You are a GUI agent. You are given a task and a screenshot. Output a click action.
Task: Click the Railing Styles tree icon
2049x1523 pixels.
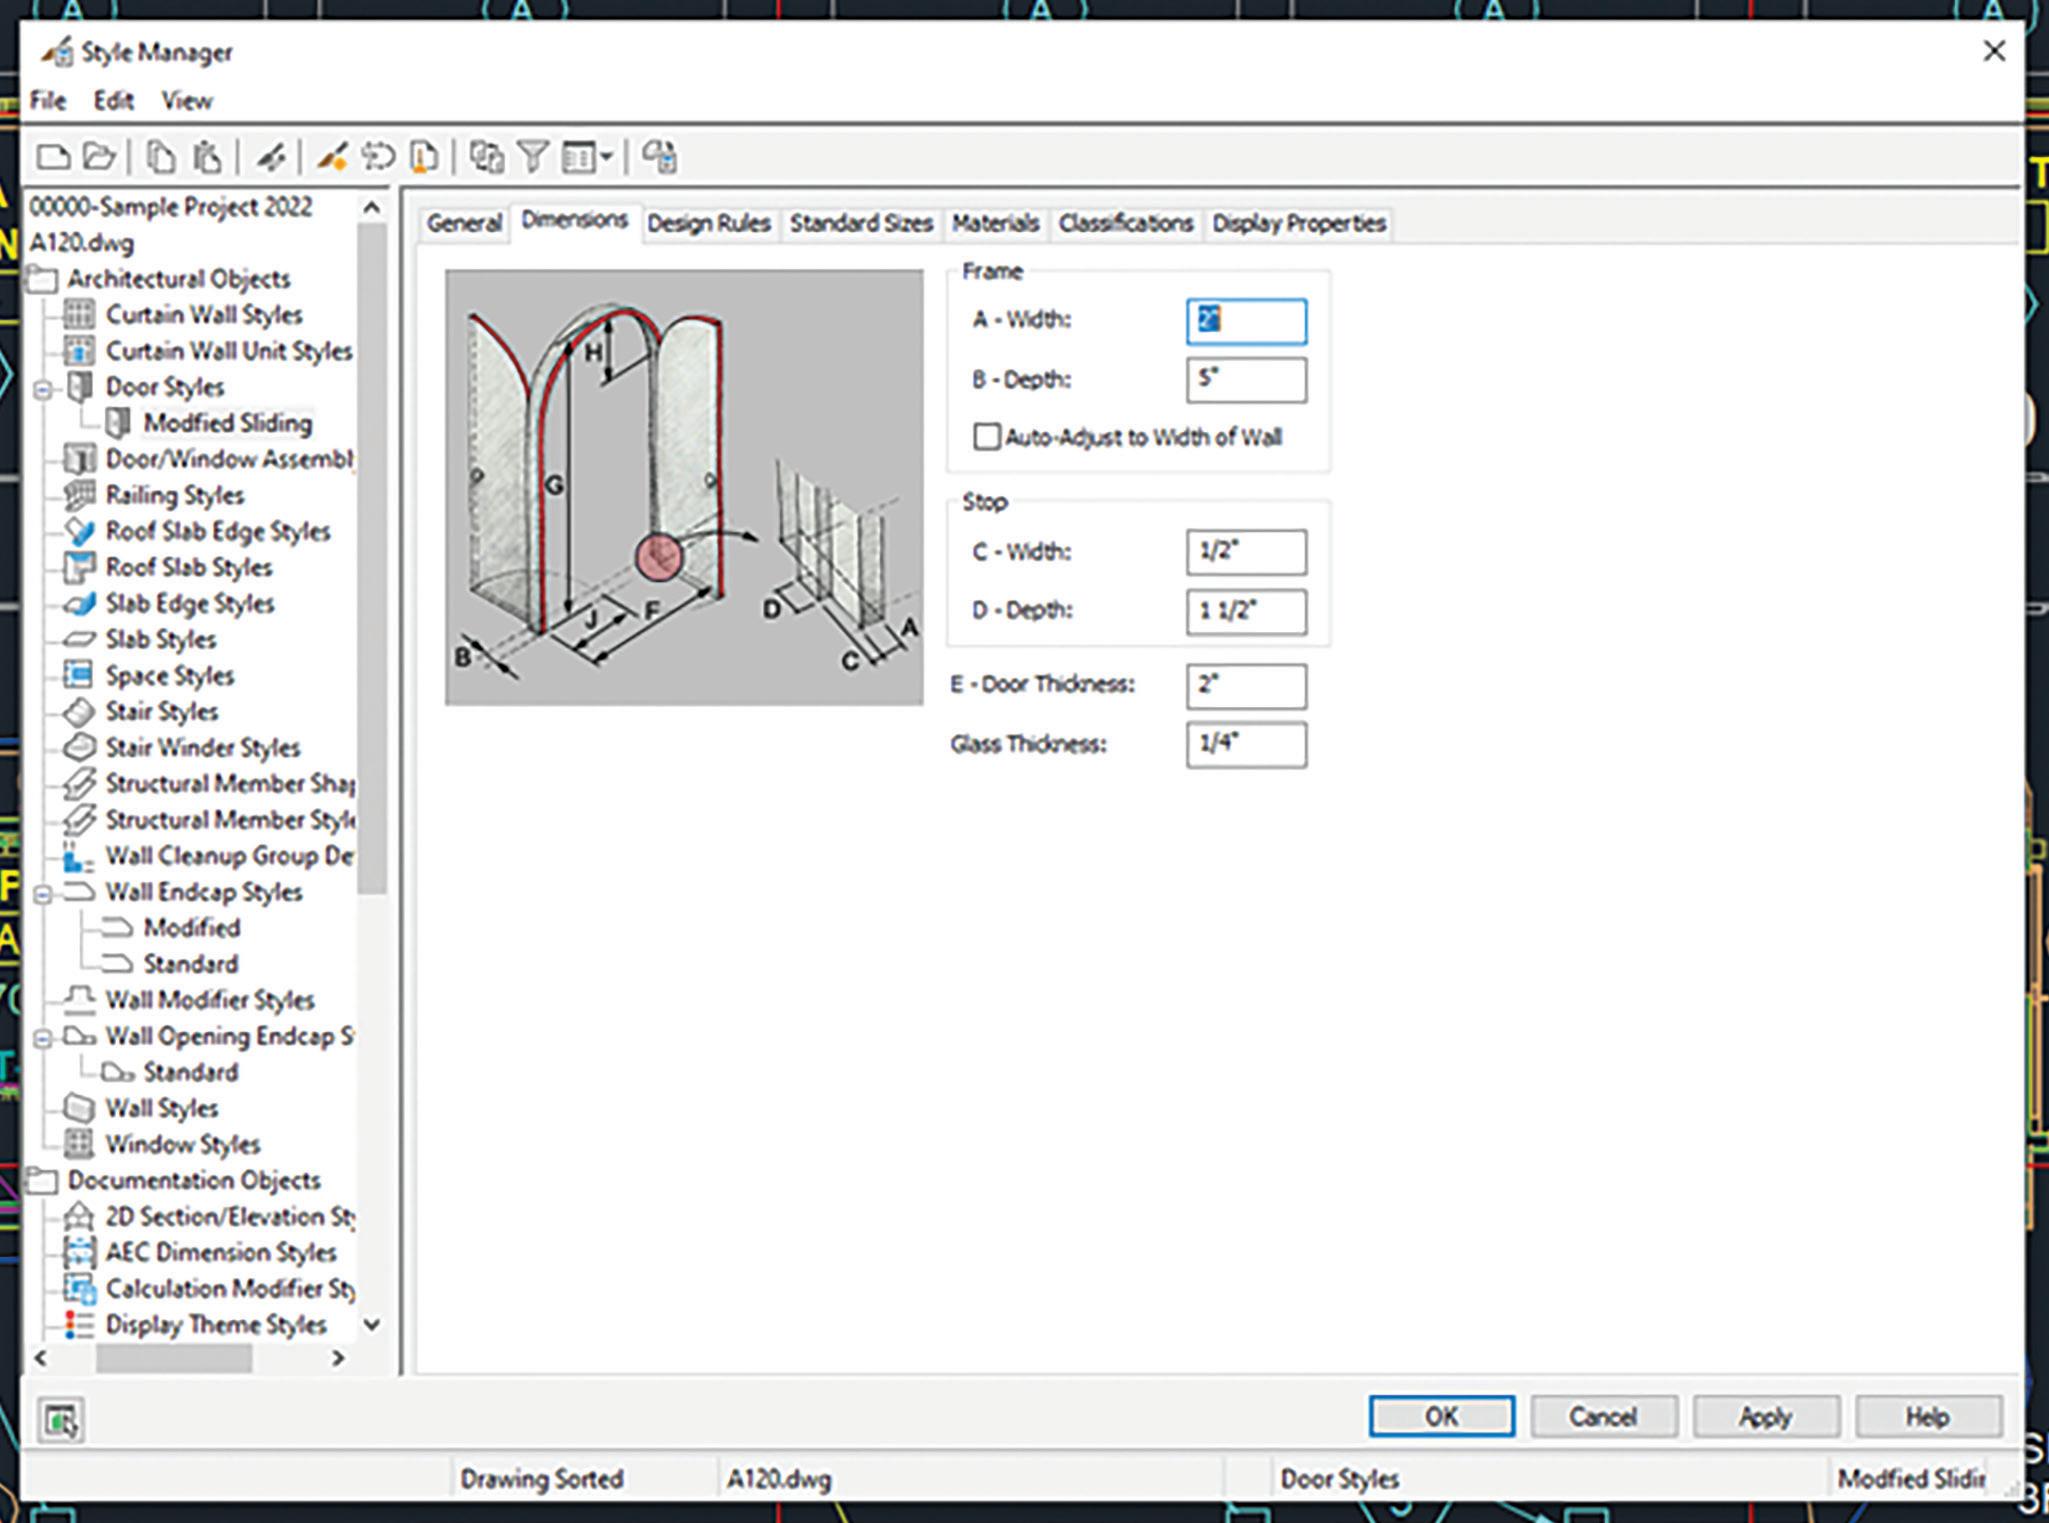click(x=79, y=495)
